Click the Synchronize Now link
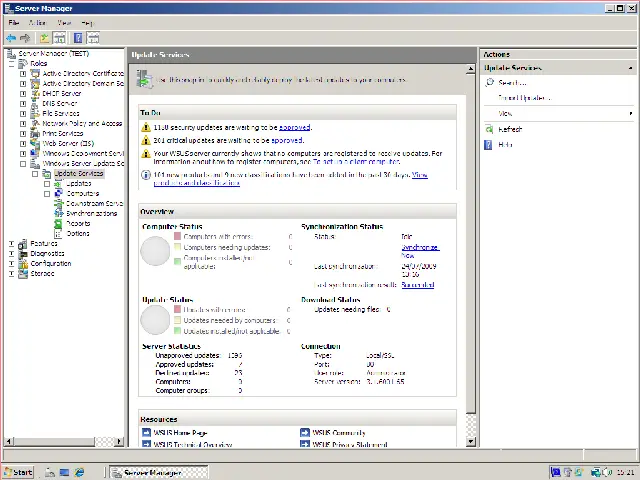The width and height of the screenshot is (640, 480). click(420, 251)
